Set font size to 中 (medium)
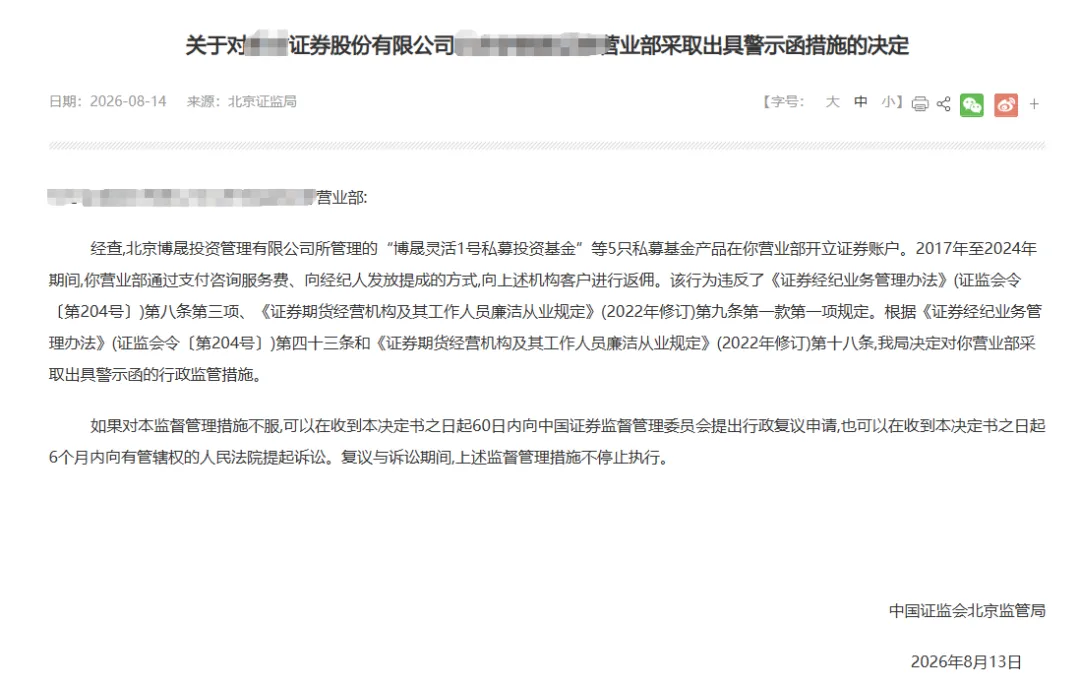Screen dimensions: 1080x686 (x=861, y=102)
